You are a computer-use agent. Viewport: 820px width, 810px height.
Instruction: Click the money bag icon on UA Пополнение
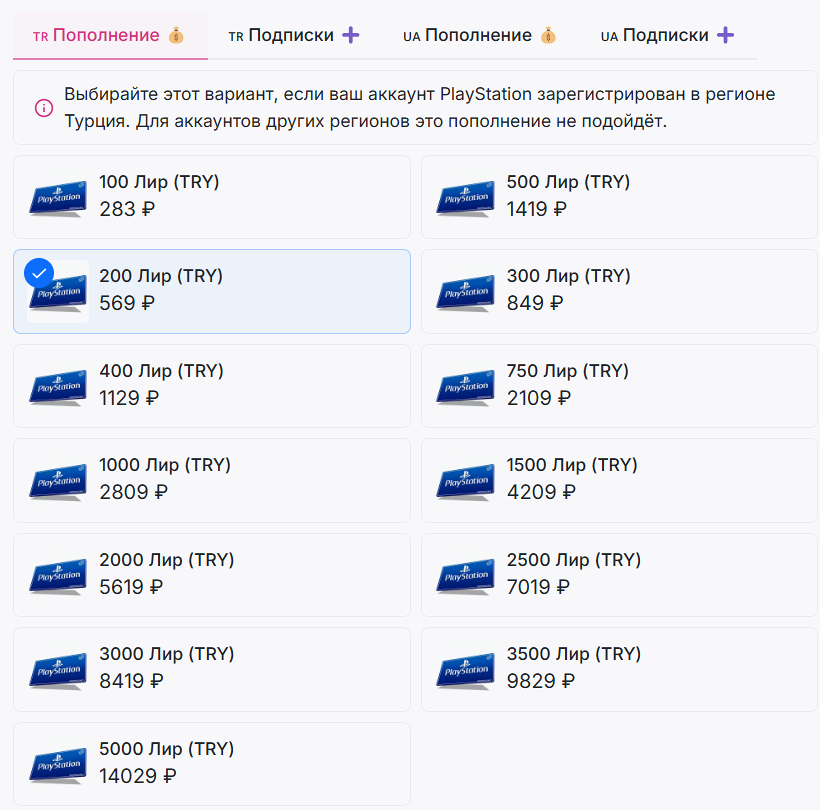pyautogui.click(x=548, y=36)
